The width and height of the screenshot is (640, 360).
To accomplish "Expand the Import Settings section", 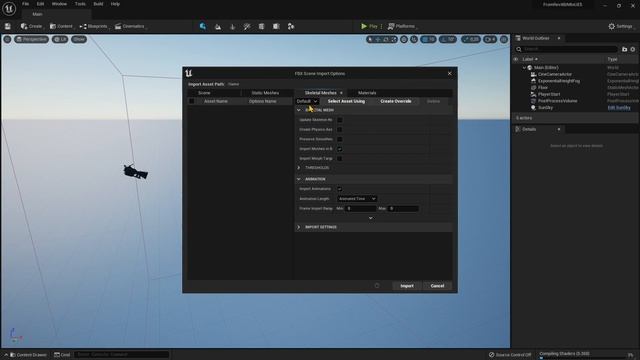I will pyautogui.click(x=299, y=227).
